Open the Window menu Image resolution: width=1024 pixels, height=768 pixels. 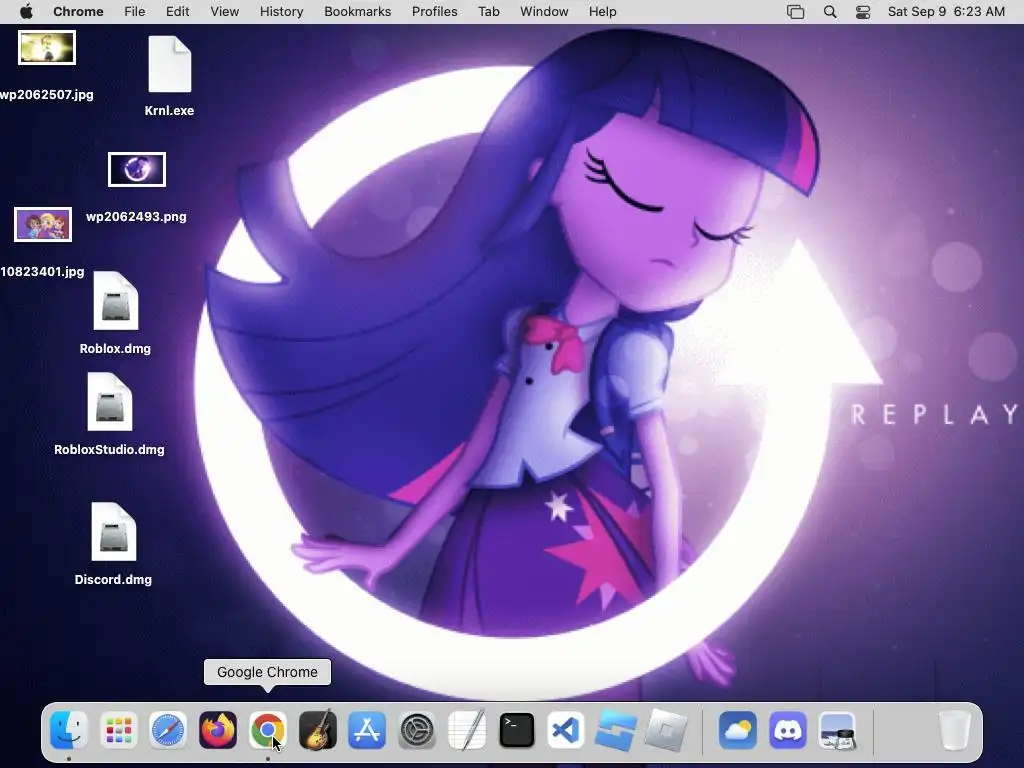544,12
